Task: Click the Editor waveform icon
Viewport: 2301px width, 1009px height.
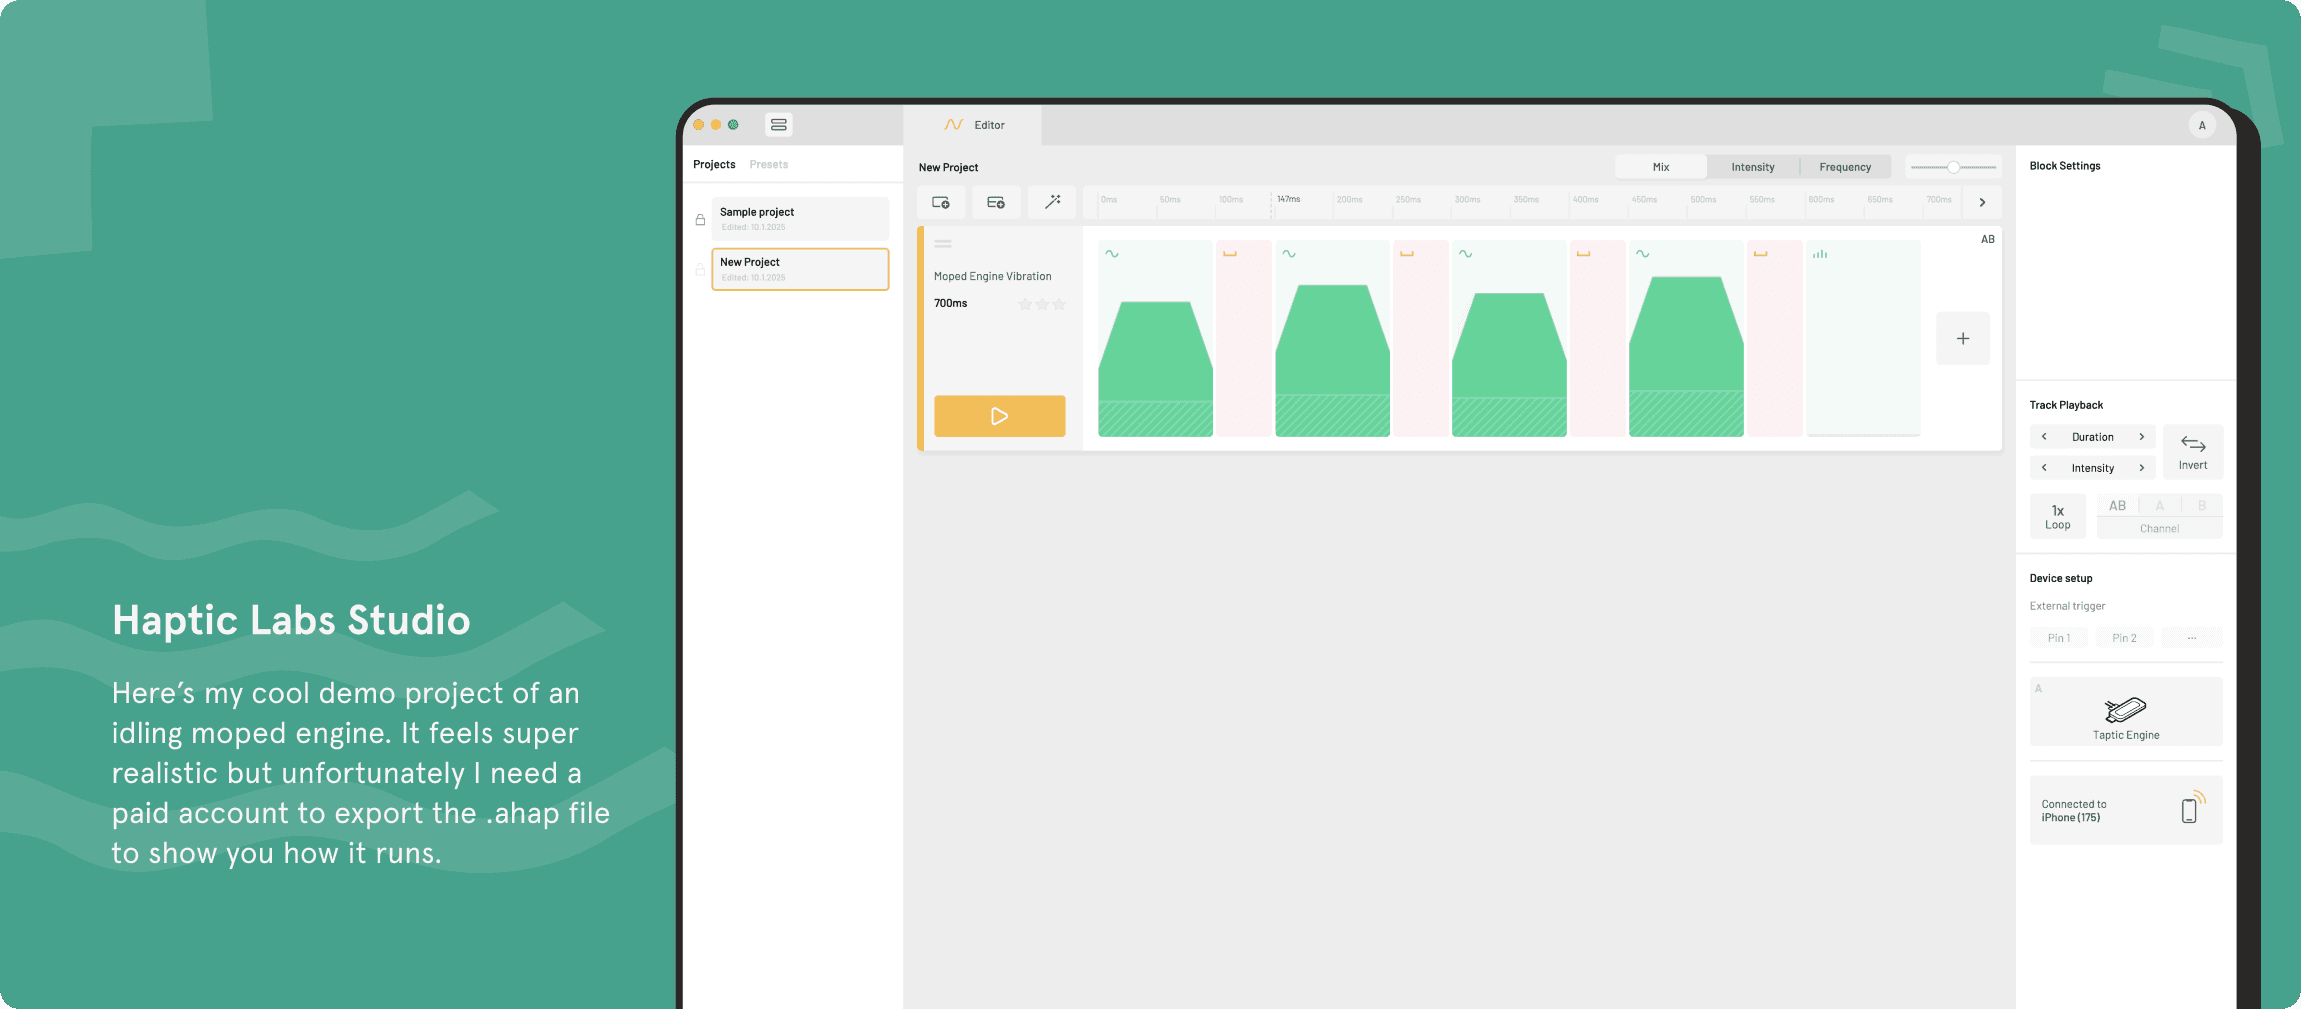Action: tap(953, 125)
